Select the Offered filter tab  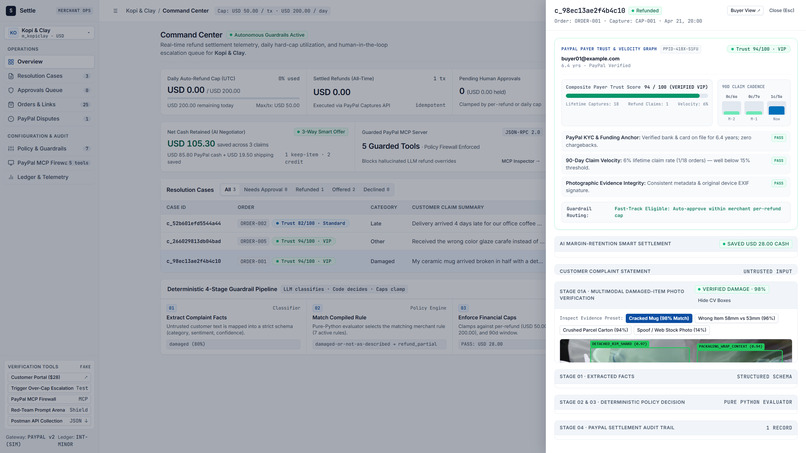343,190
